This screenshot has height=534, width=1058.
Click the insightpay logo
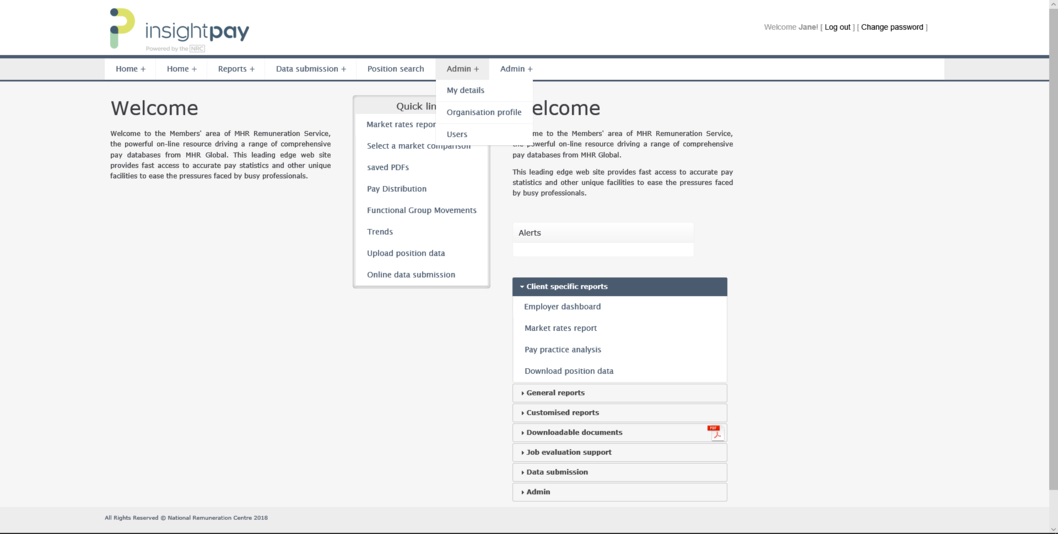pos(180,29)
